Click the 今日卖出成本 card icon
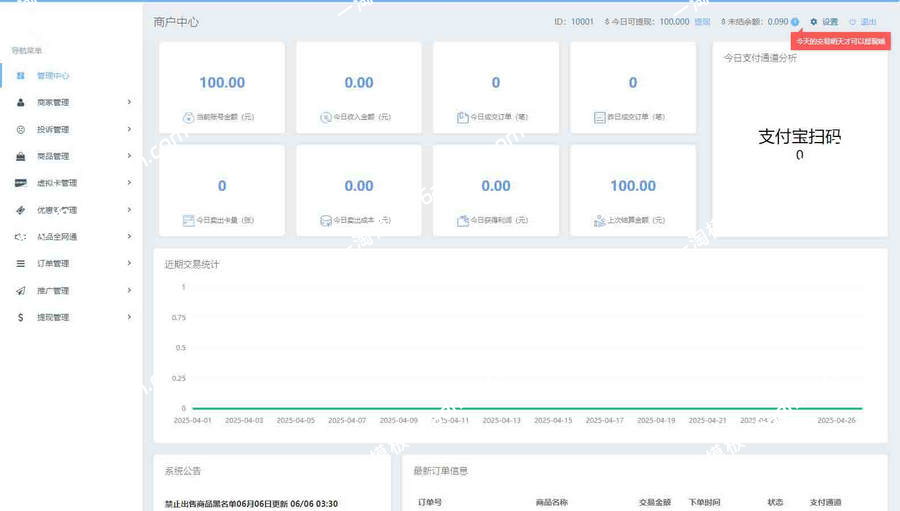This screenshot has width=900, height=511. tap(325, 220)
